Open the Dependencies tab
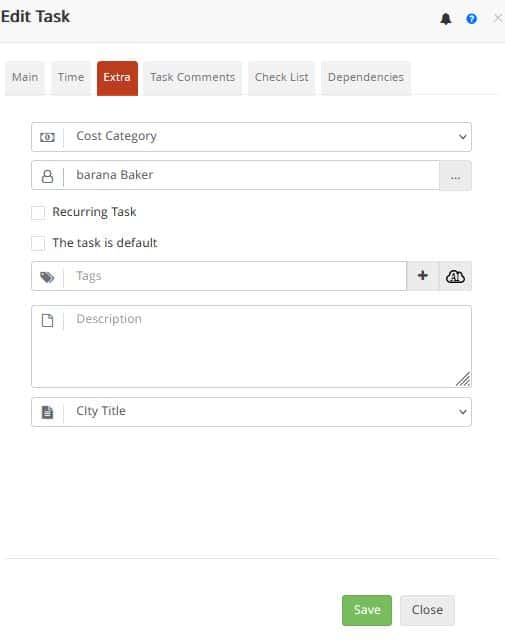 (366, 78)
